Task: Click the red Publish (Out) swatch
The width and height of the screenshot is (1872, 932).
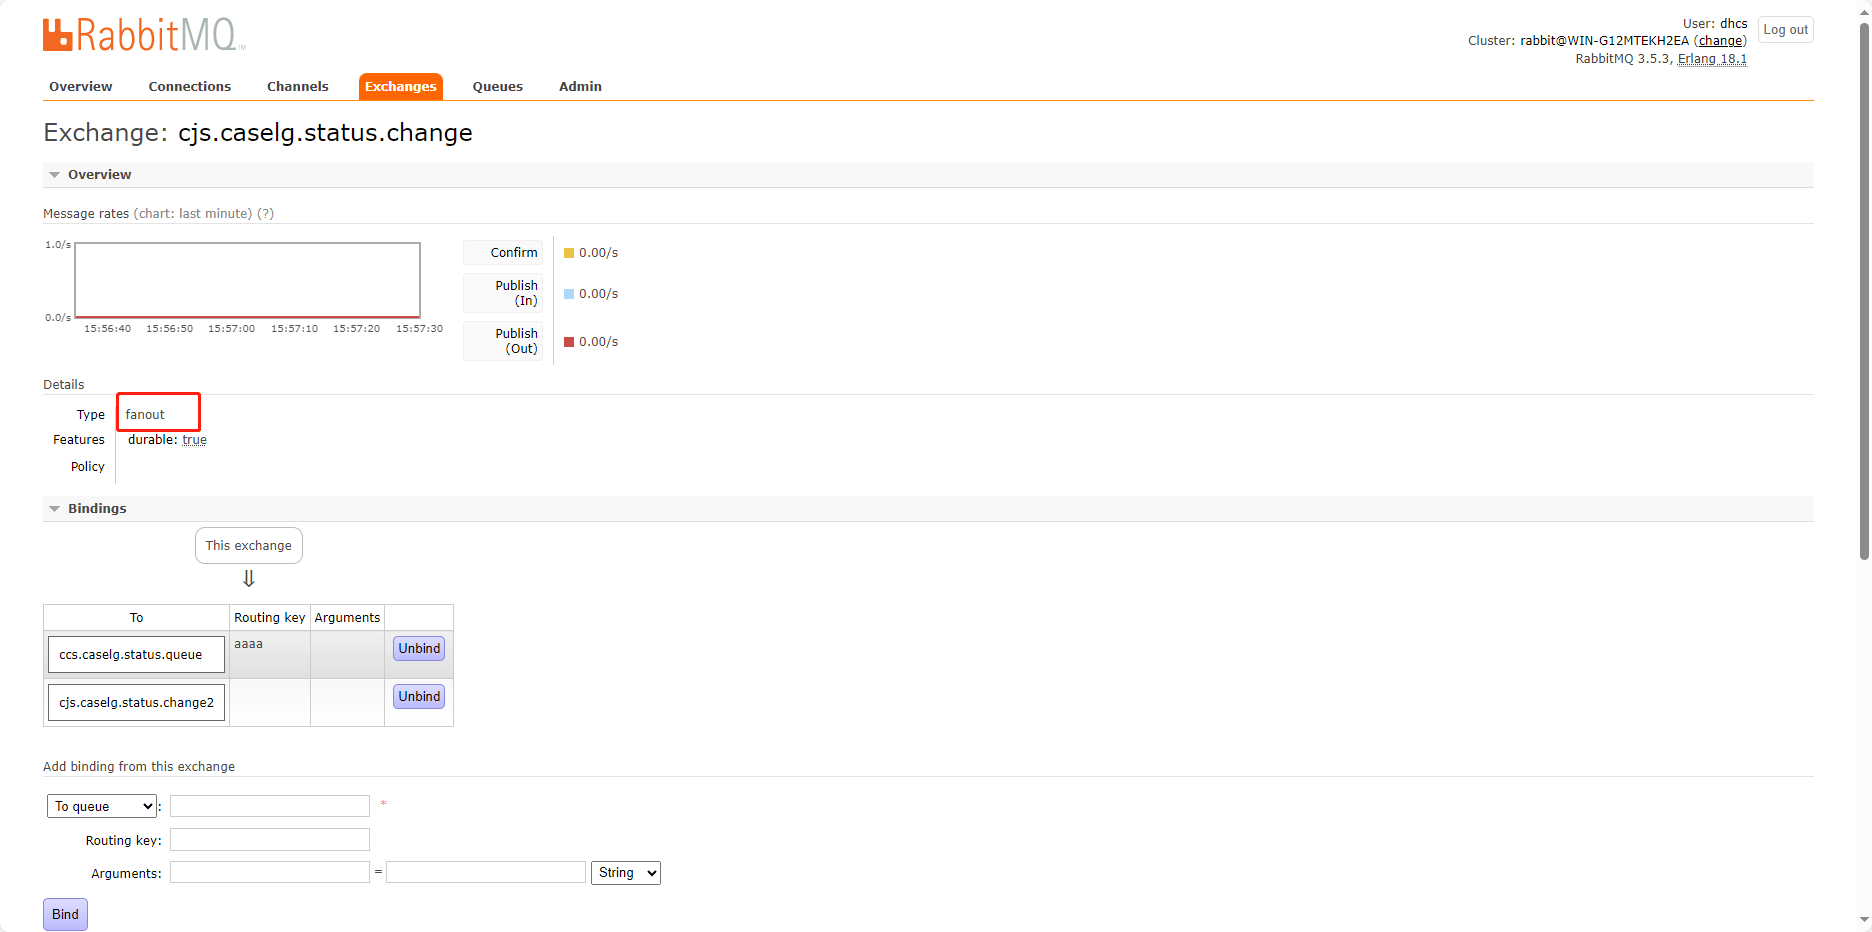Action: click(569, 342)
